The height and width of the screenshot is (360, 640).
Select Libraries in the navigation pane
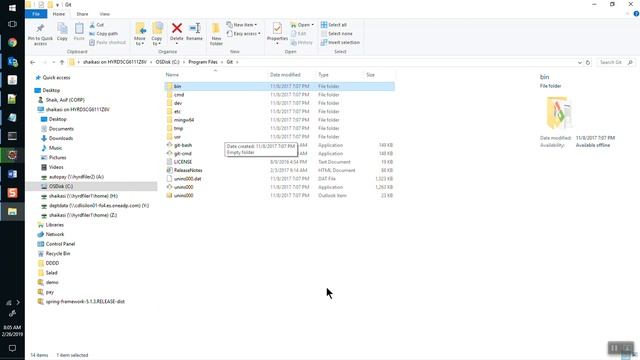55,225
